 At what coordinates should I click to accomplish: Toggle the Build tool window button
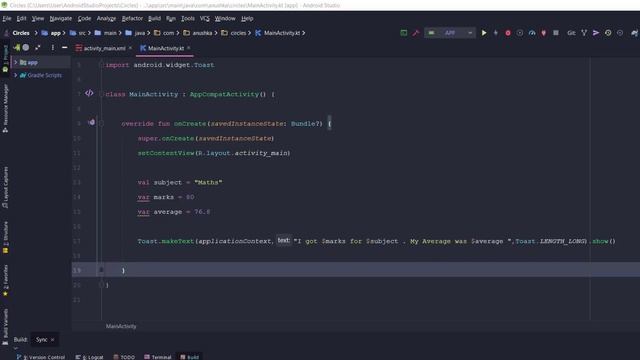pyautogui.click(x=189, y=357)
